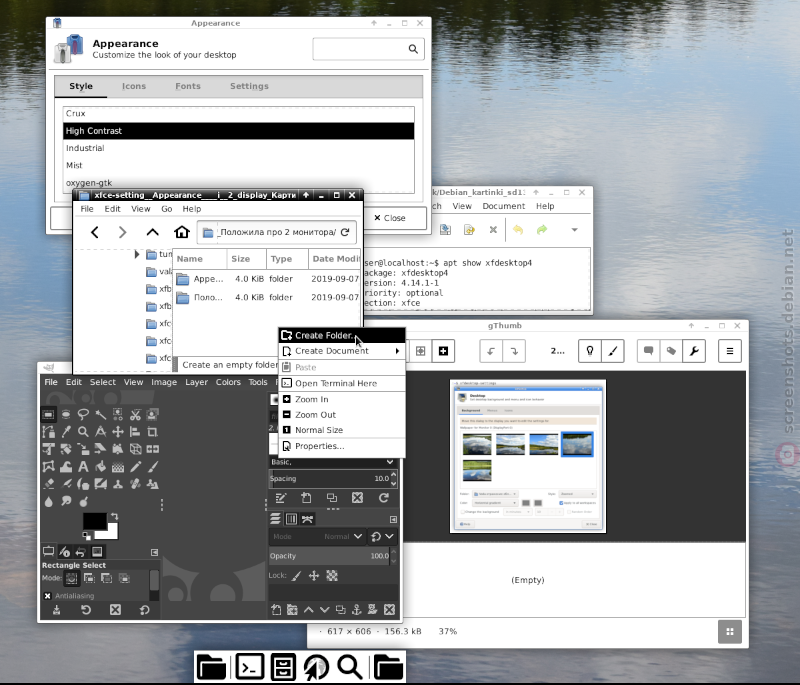Open the layer Mode Normal dropdown
The height and width of the screenshot is (685, 800).
(x=317, y=537)
